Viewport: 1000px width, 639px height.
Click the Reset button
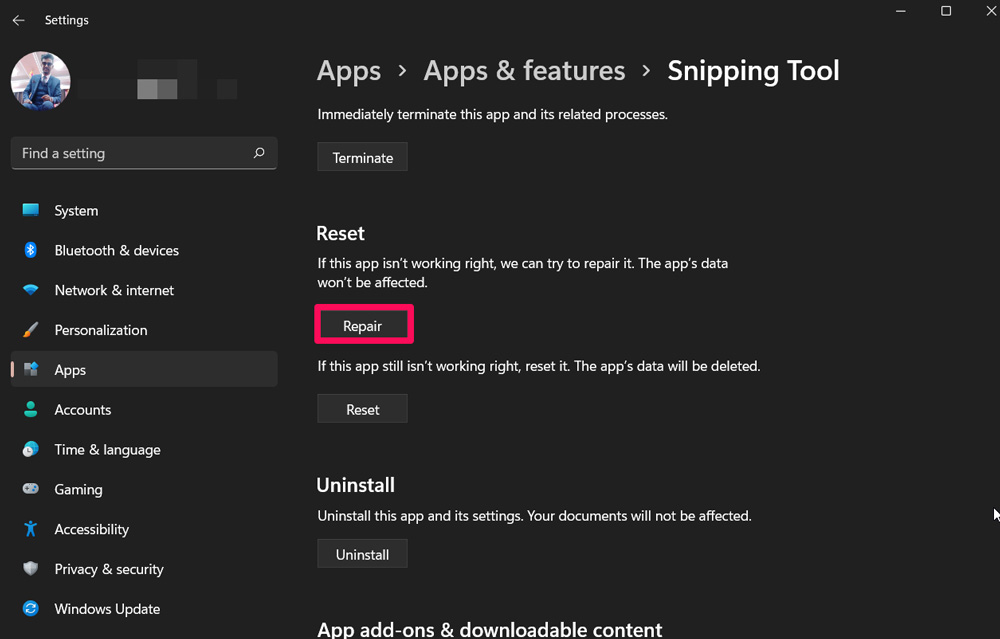pos(362,409)
